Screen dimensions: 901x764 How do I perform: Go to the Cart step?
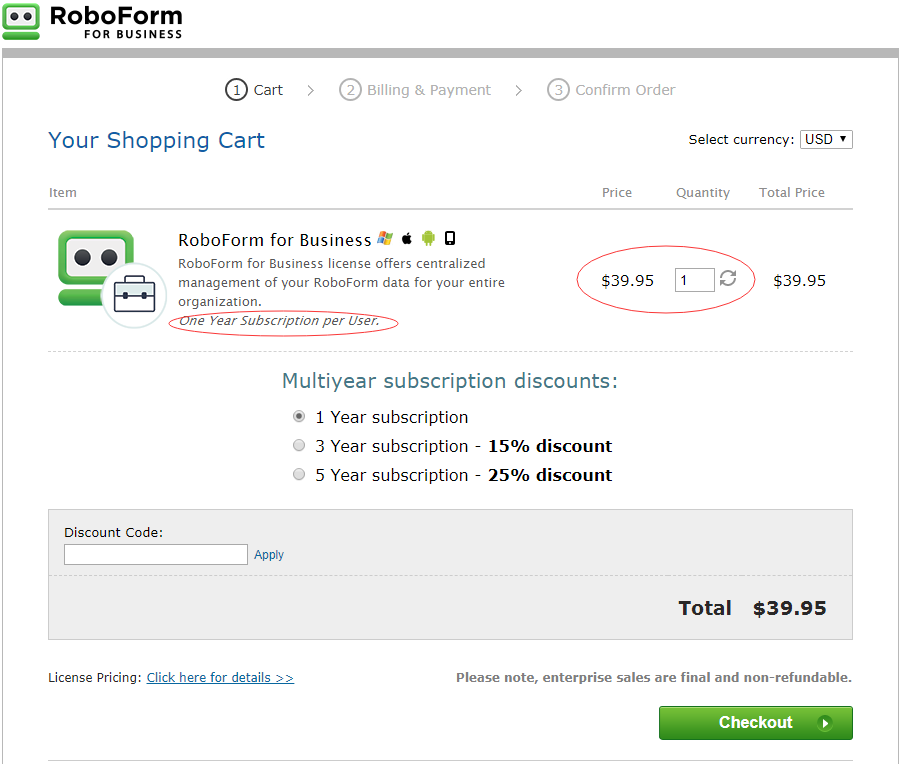[x=254, y=90]
